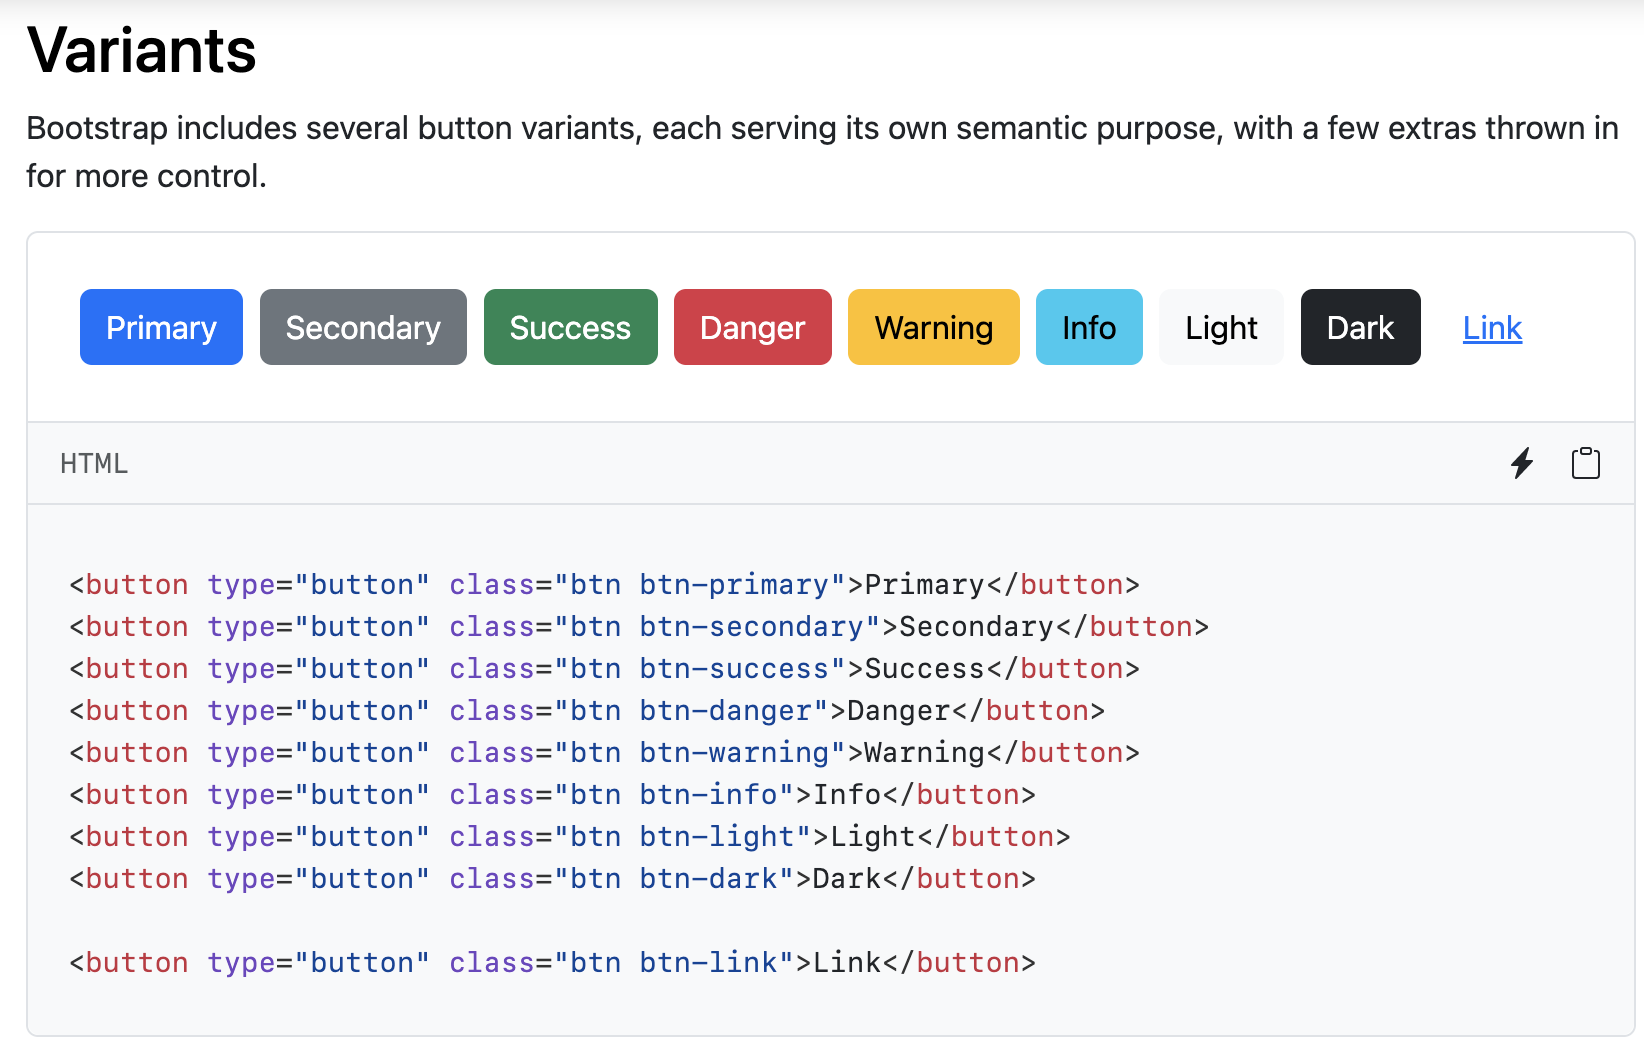Click the yellow Warning button

(x=934, y=327)
